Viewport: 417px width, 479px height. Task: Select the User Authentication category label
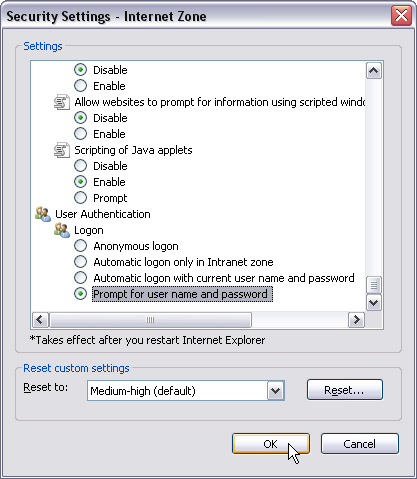[x=103, y=214]
